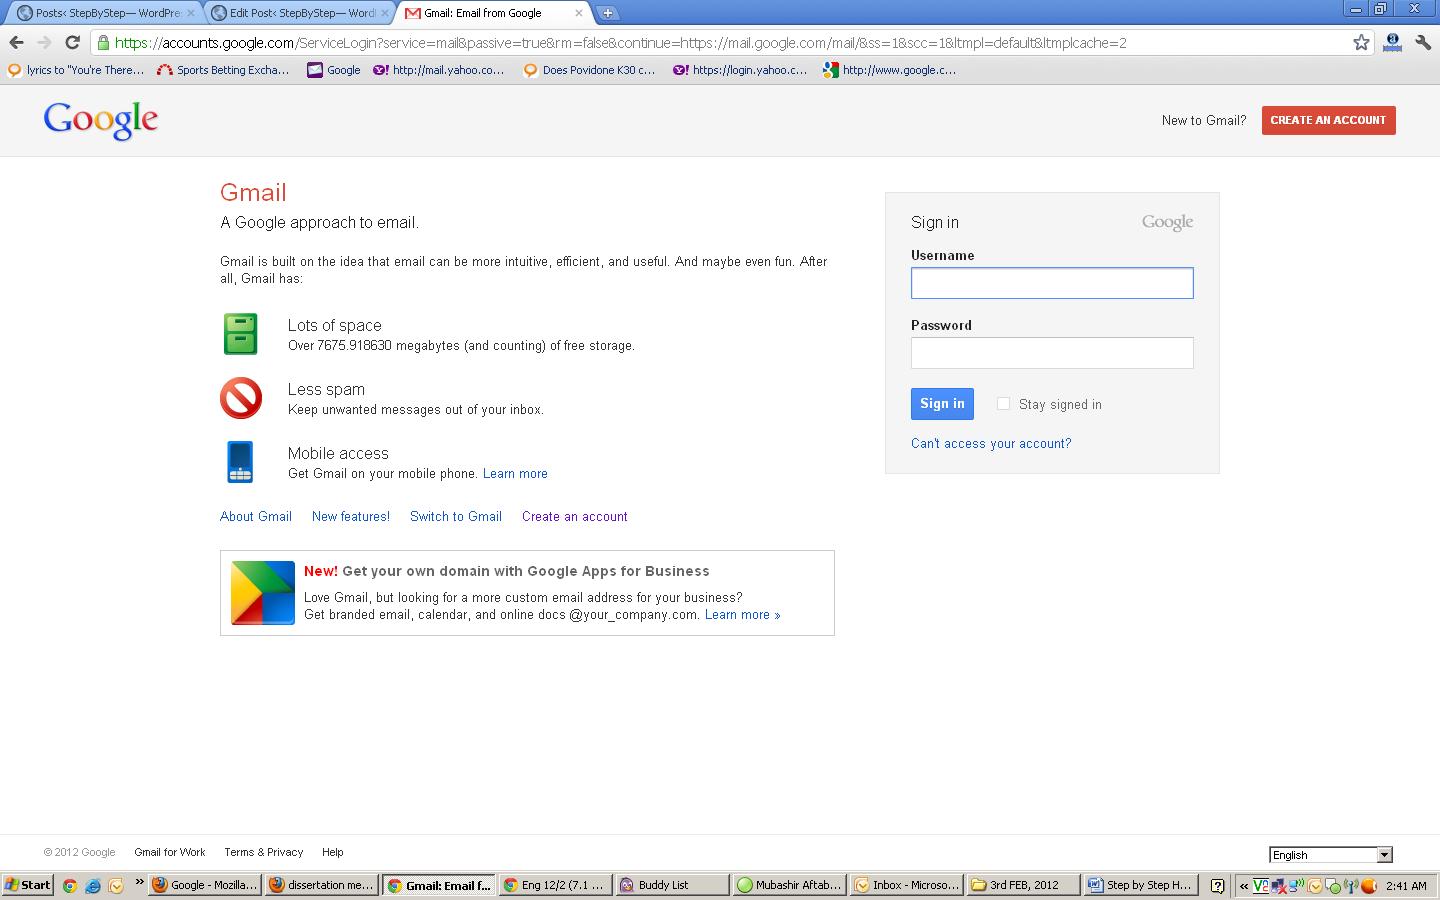Image resolution: width=1440 pixels, height=900 pixels.
Task: Click the browser back arrow button
Action: 16,42
